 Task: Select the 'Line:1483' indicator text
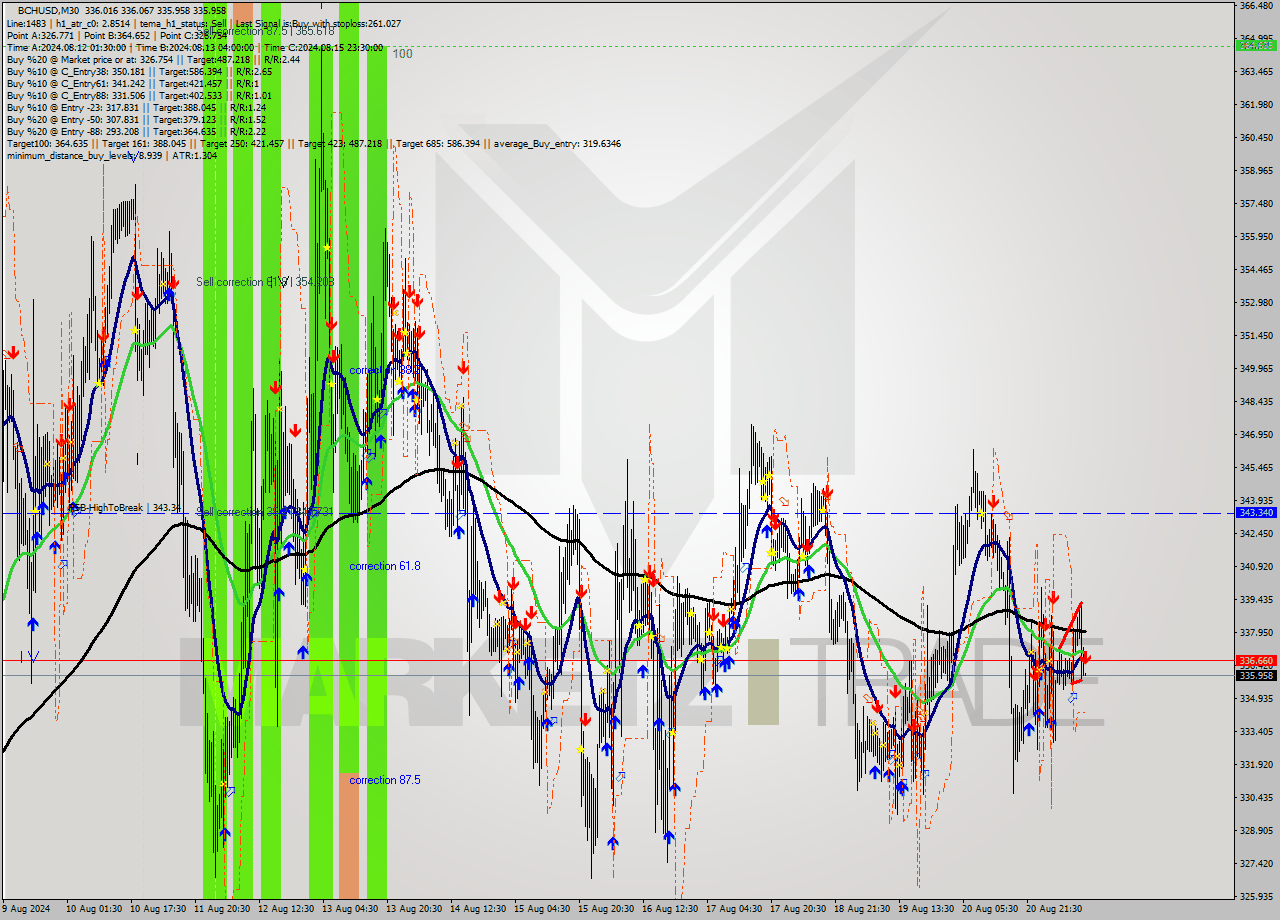tap(26, 23)
